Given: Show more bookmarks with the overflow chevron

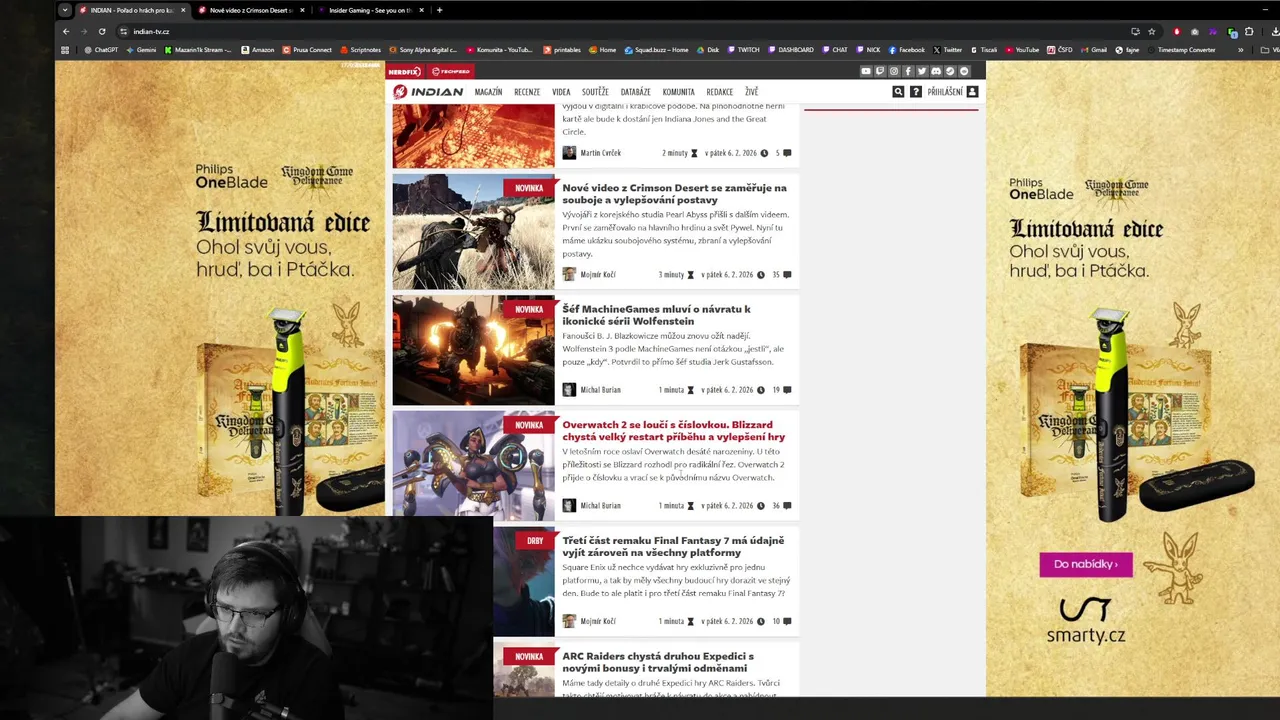Looking at the screenshot, I should point(1241,50).
